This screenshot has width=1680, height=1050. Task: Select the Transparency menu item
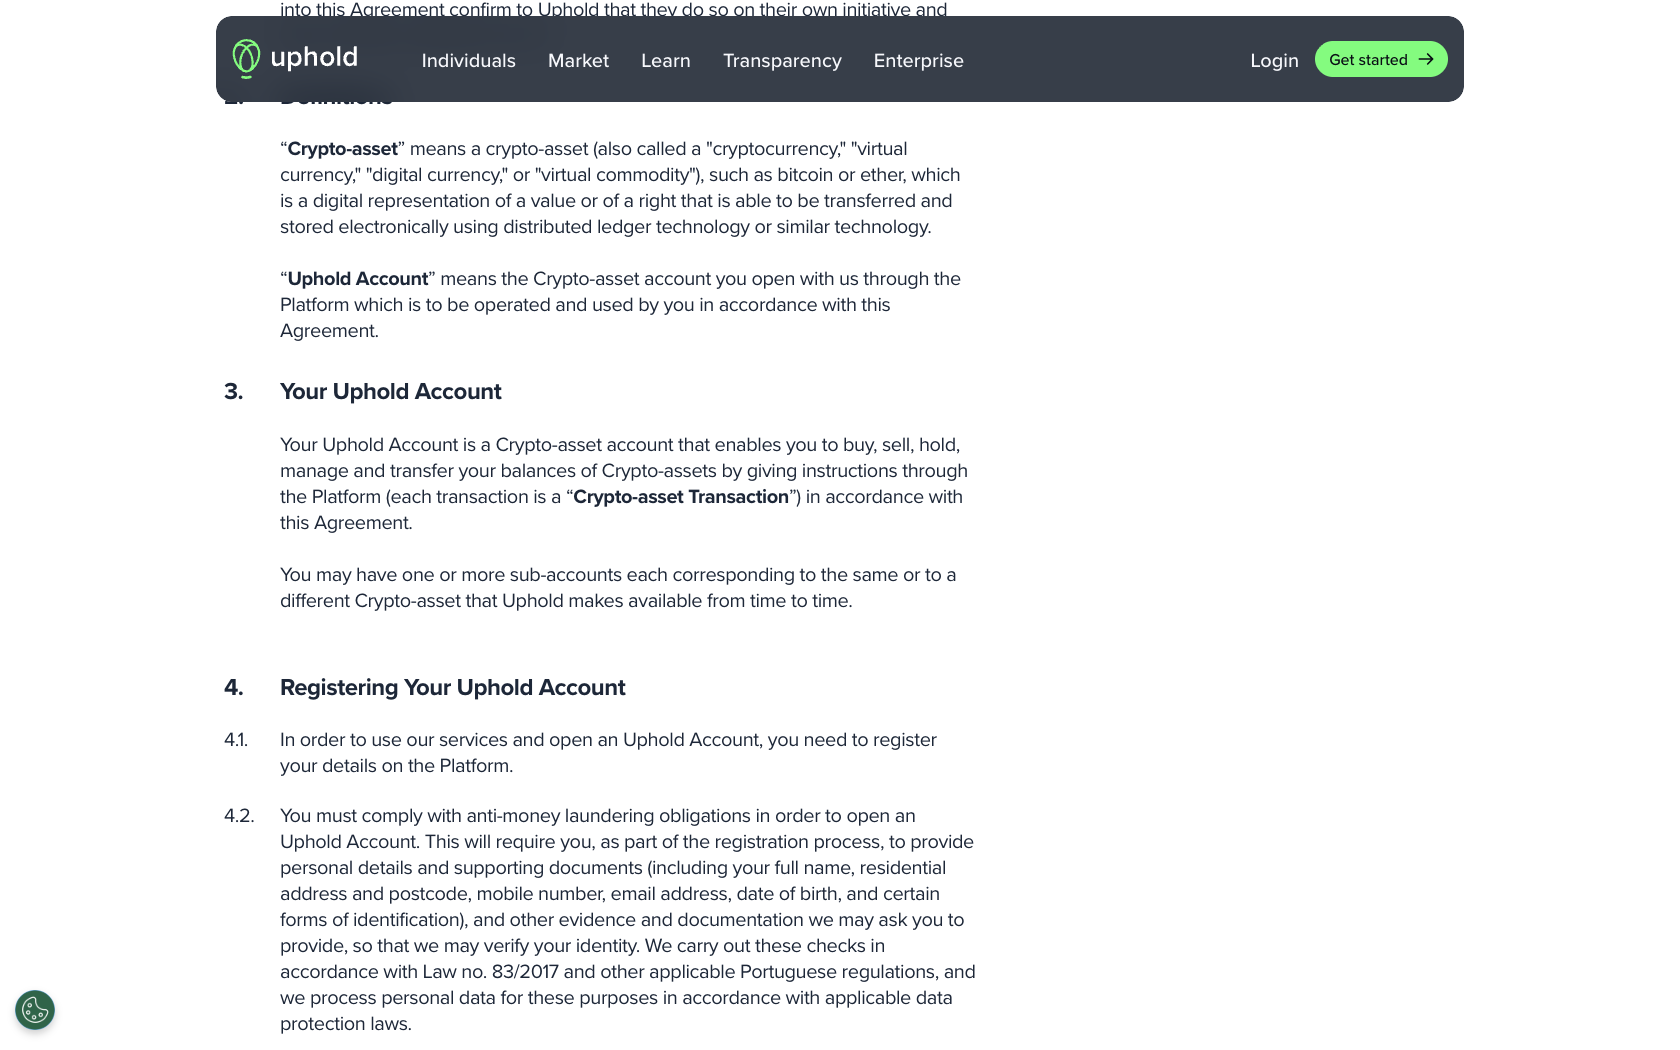782,61
